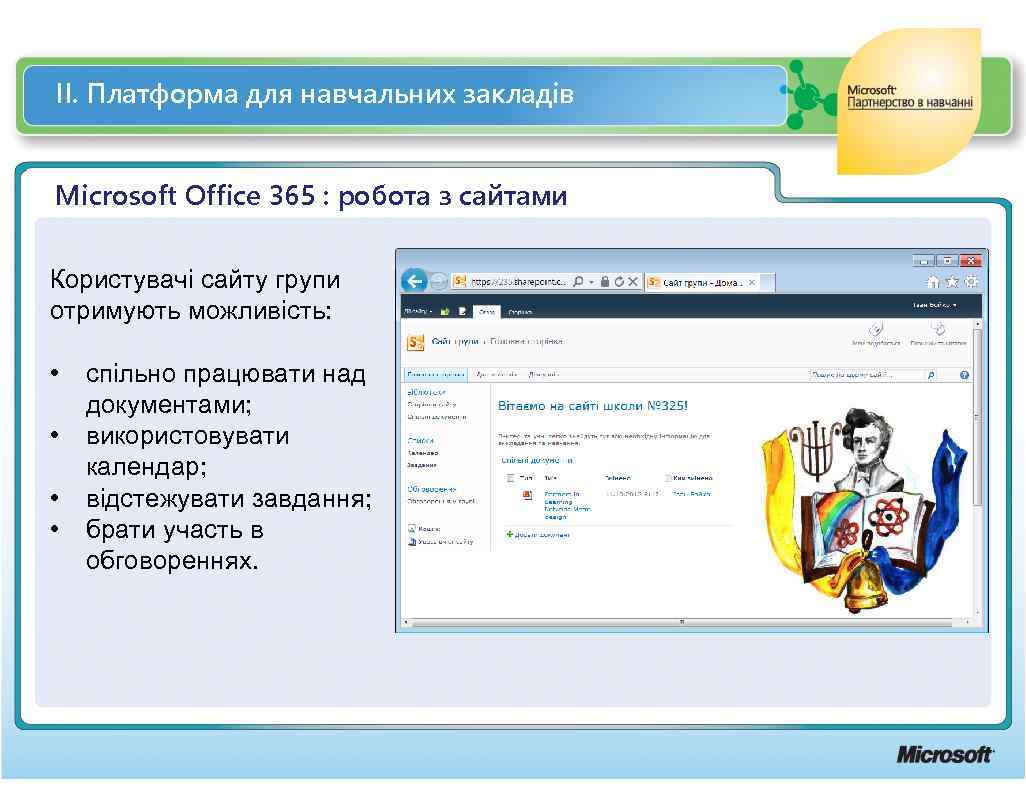
Task: Click the address bar search magnifier icon
Action: 578,281
